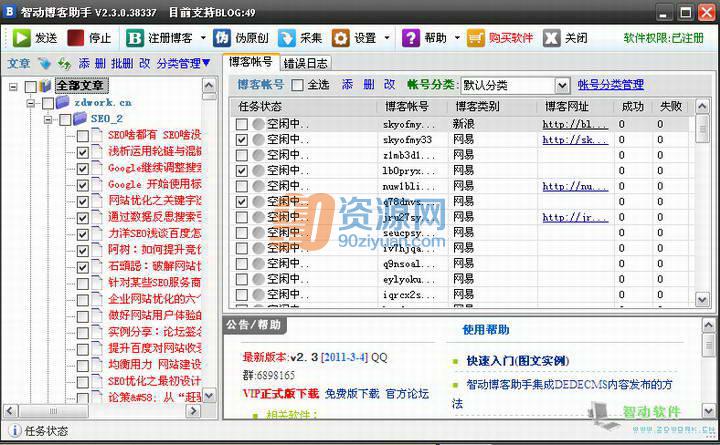Click the 添 button in article toolbar
The image size is (720, 445).
pyautogui.click(x=84, y=63)
